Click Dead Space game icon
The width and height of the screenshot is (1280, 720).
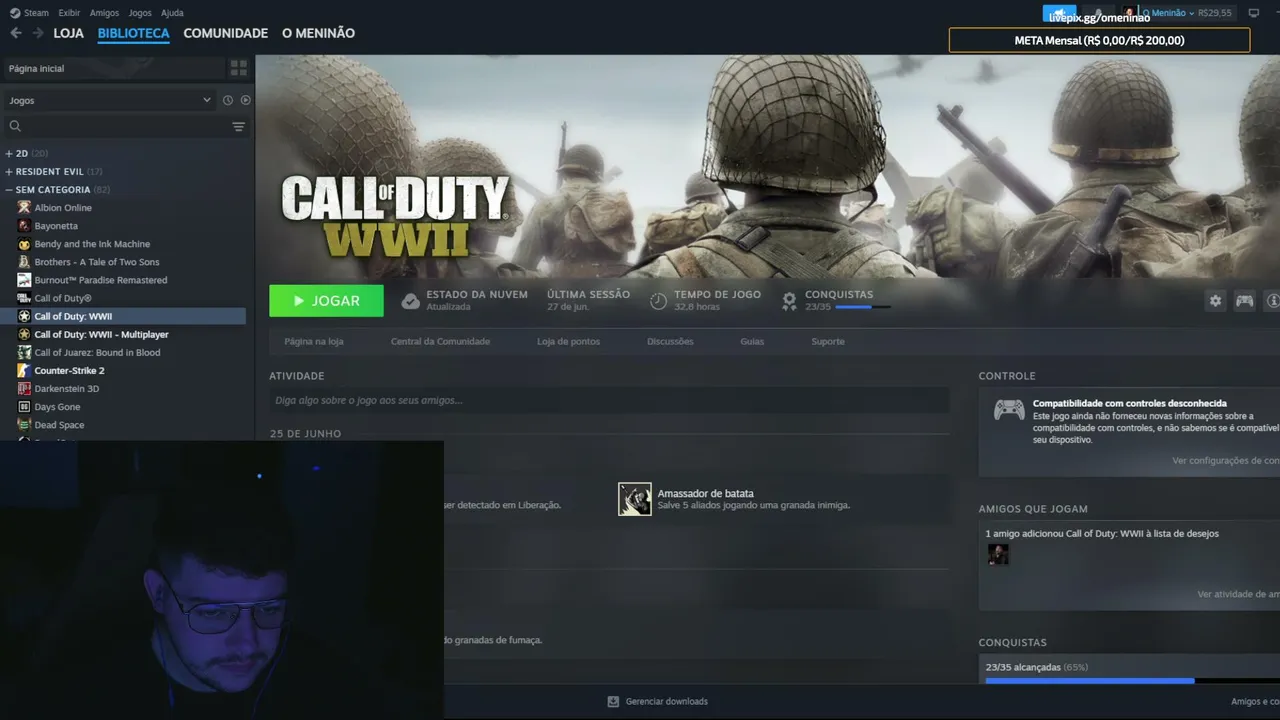pyautogui.click(x=24, y=424)
